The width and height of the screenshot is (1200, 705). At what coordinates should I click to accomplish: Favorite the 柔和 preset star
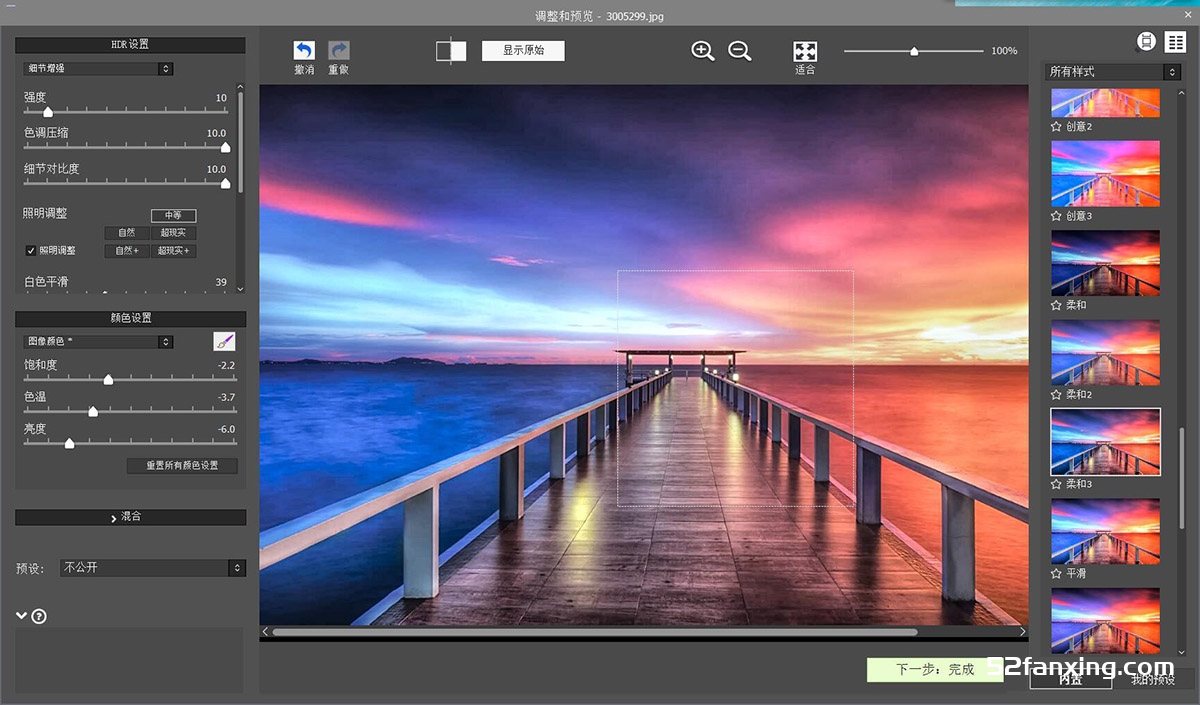(1056, 305)
